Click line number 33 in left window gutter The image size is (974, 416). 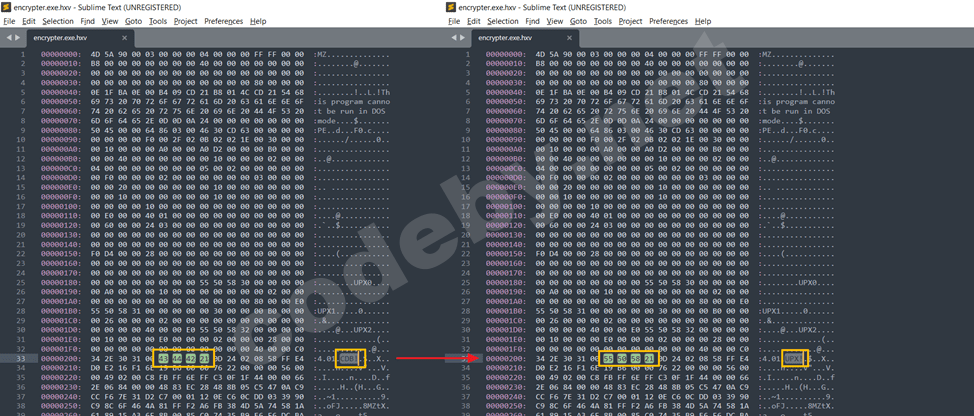click(x=22, y=359)
